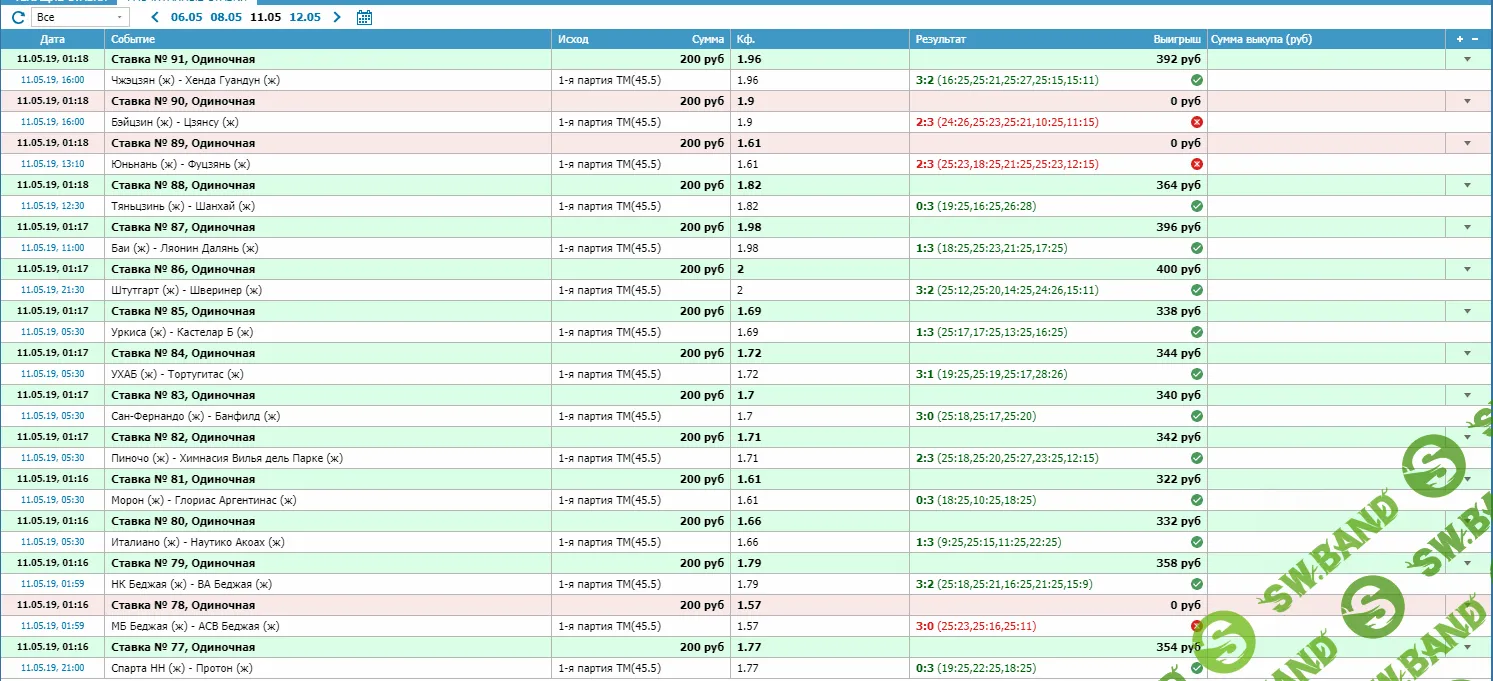Open the calendar date picker icon
The width and height of the screenshot is (1493, 681).
365,17
